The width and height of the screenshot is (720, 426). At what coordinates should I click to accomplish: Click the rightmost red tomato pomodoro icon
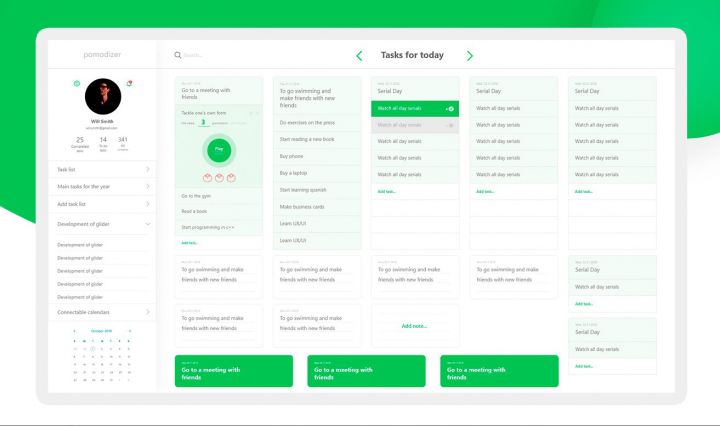(x=231, y=178)
